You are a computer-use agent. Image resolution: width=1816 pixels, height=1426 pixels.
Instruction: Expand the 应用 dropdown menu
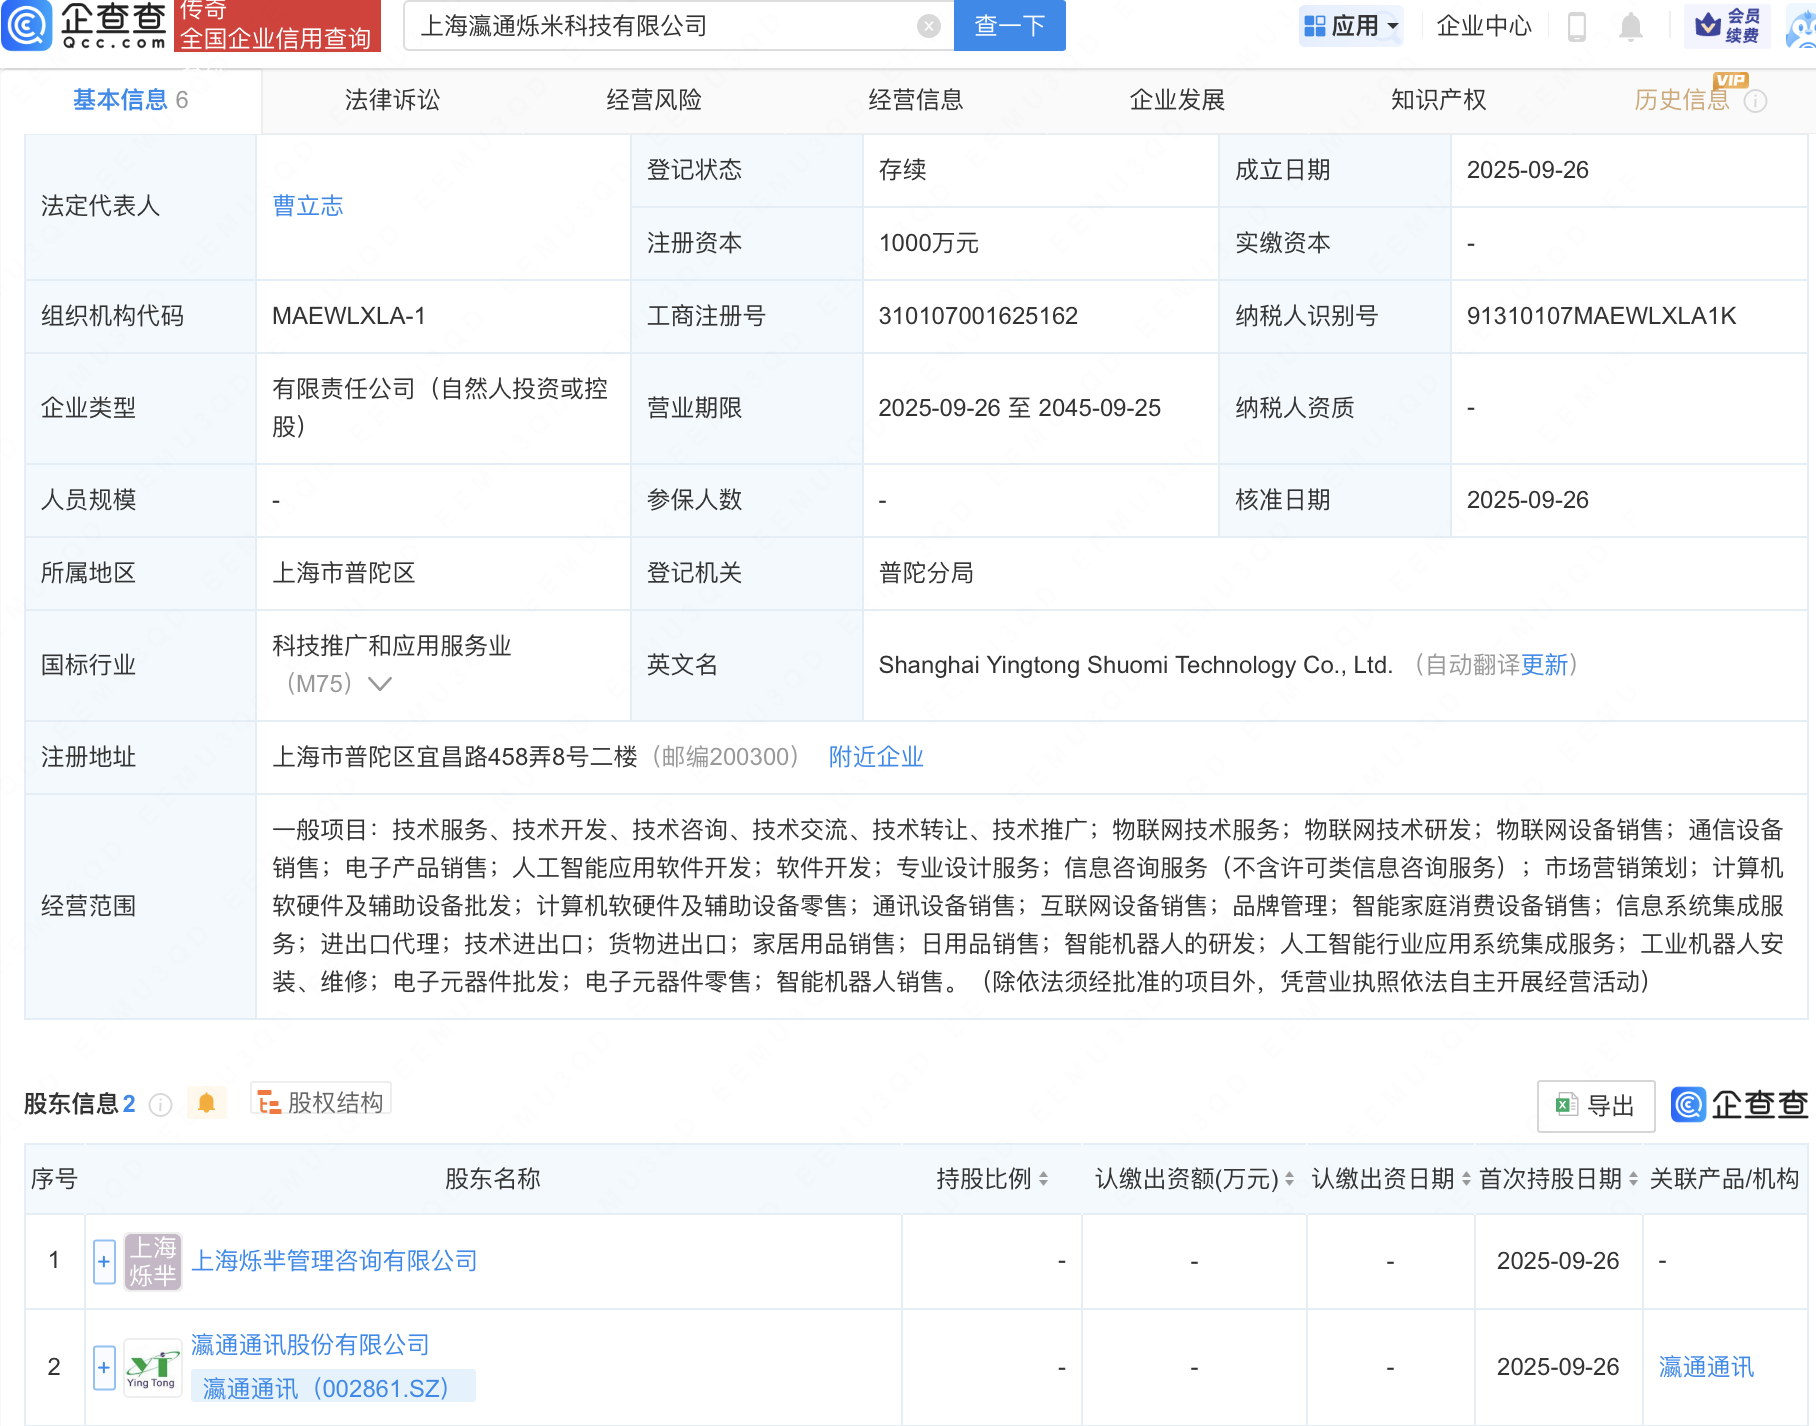pyautogui.click(x=1352, y=26)
